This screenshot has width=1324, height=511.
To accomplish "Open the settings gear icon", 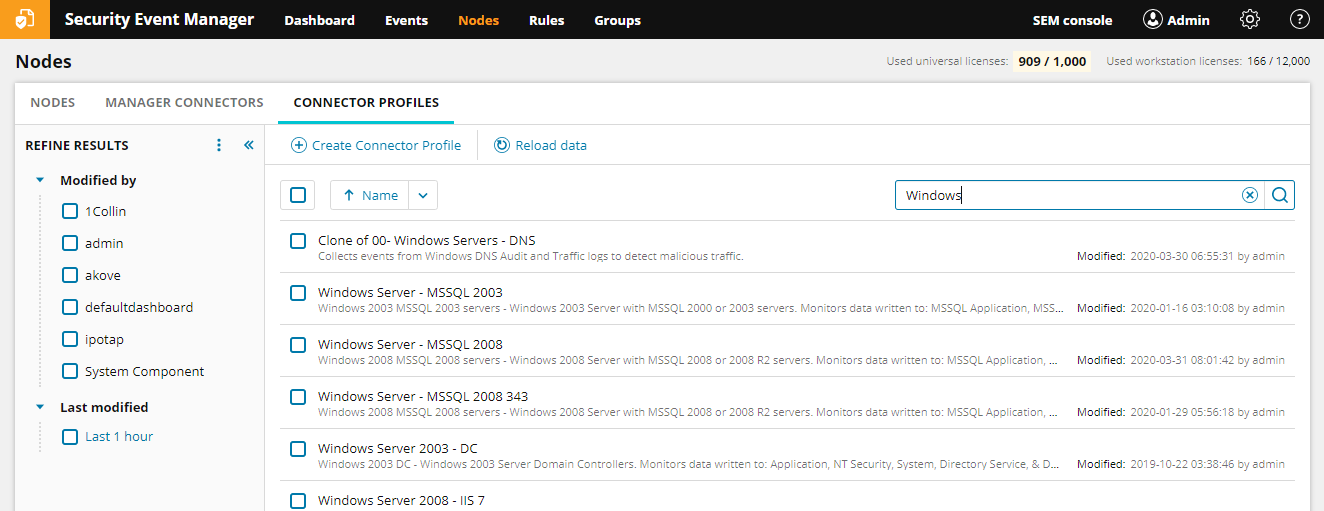I will 1250,19.
